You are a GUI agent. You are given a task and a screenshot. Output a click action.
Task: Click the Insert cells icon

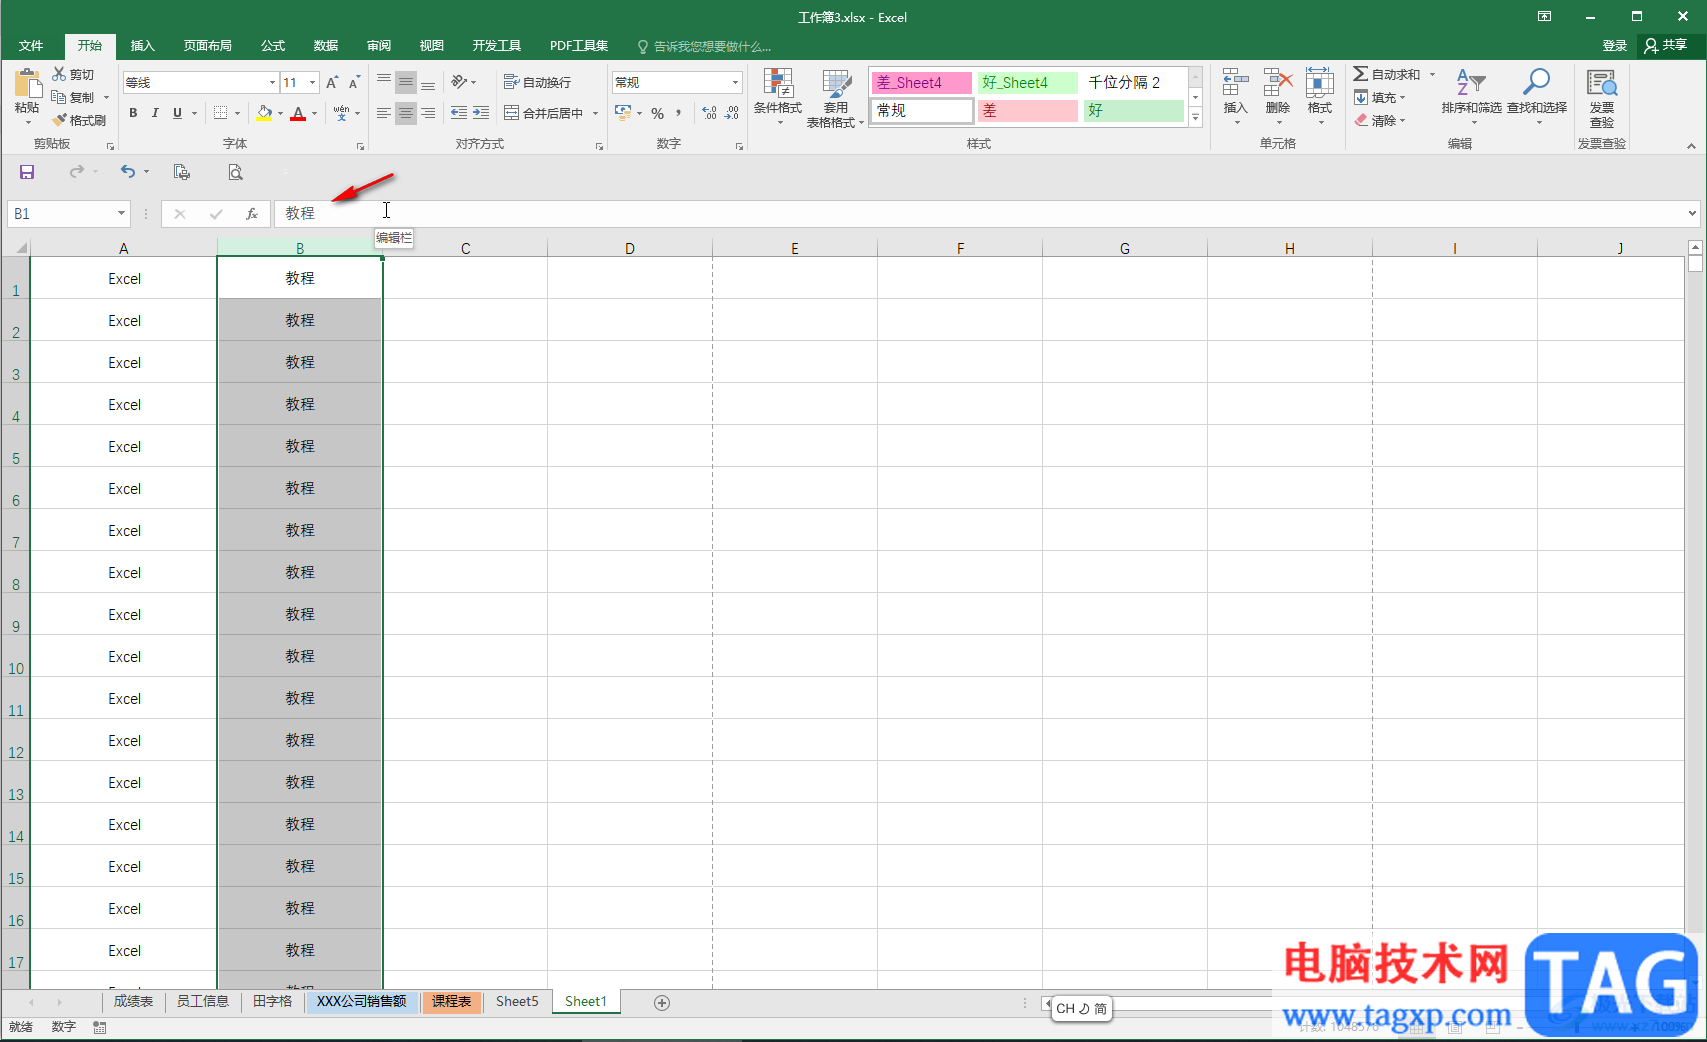[x=1236, y=82]
